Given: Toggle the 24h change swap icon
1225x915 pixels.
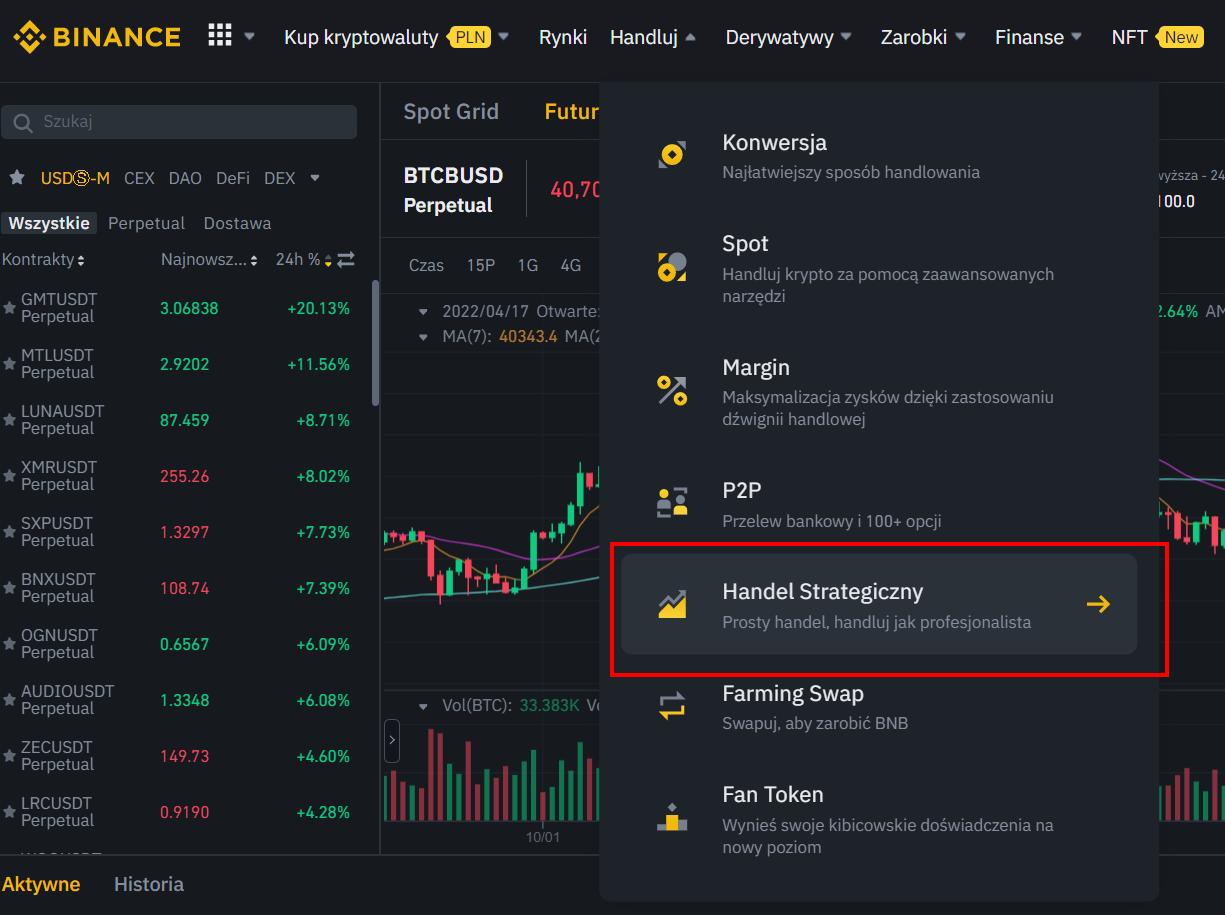Looking at the screenshot, I should coord(346,260).
